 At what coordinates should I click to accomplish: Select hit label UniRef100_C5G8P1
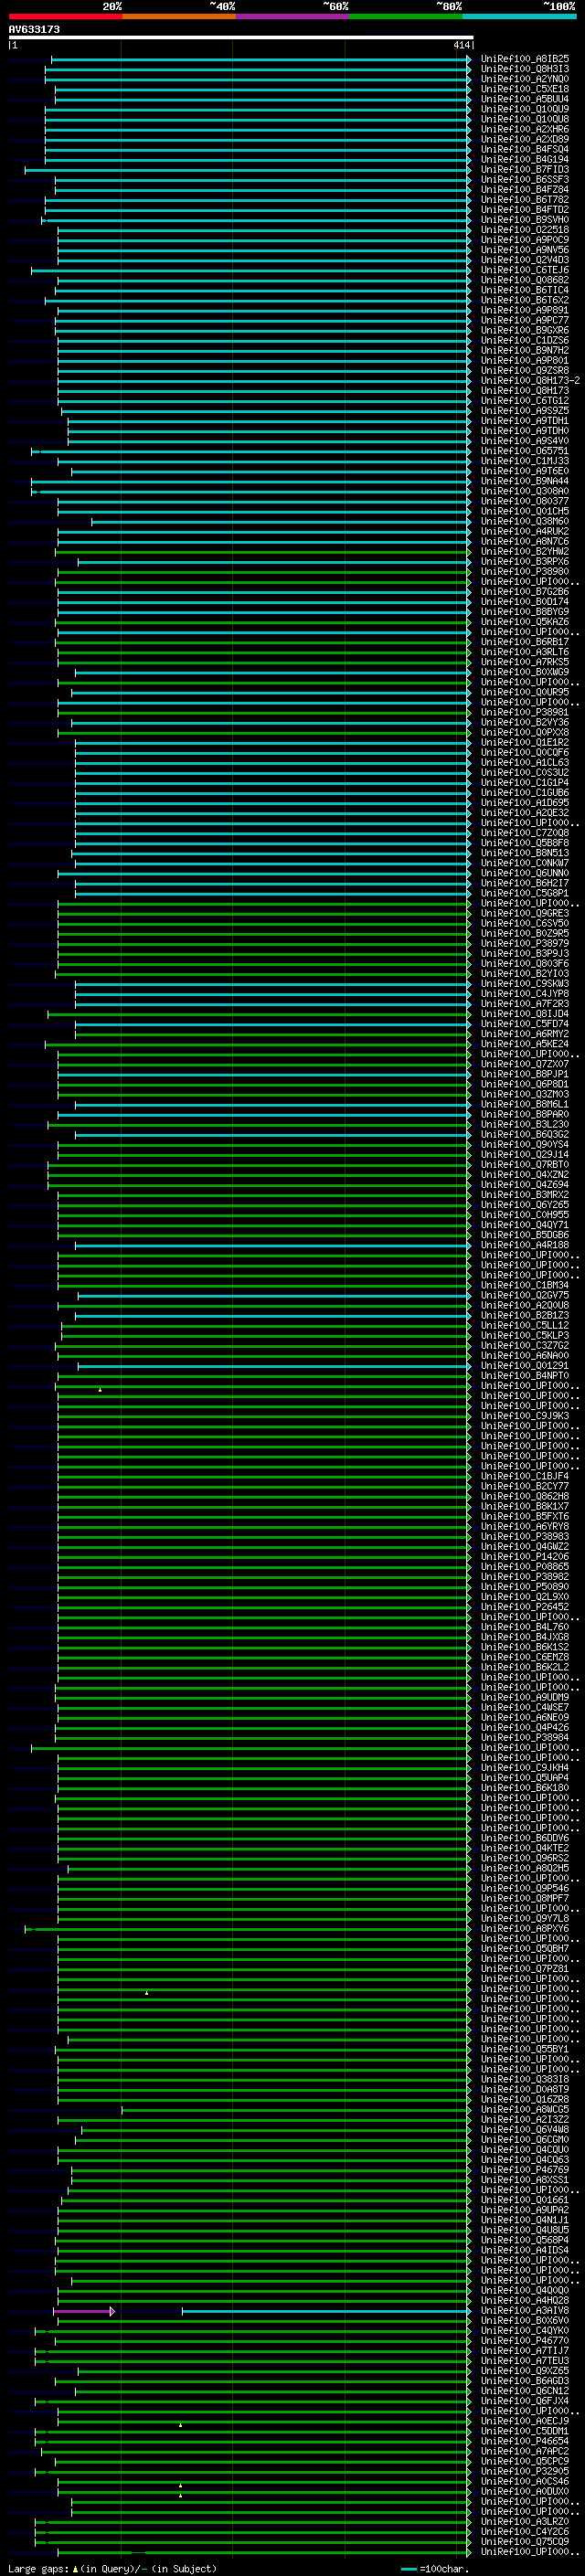tap(525, 894)
